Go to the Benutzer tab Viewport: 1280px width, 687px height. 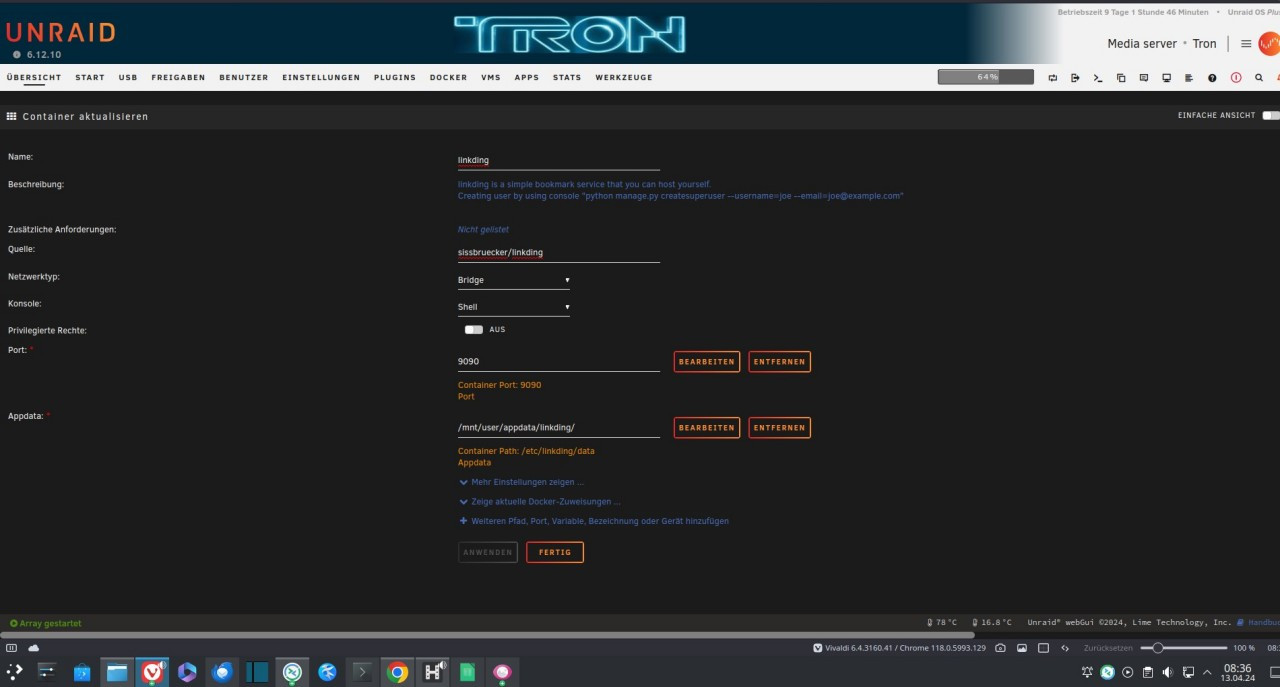click(x=244, y=77)
